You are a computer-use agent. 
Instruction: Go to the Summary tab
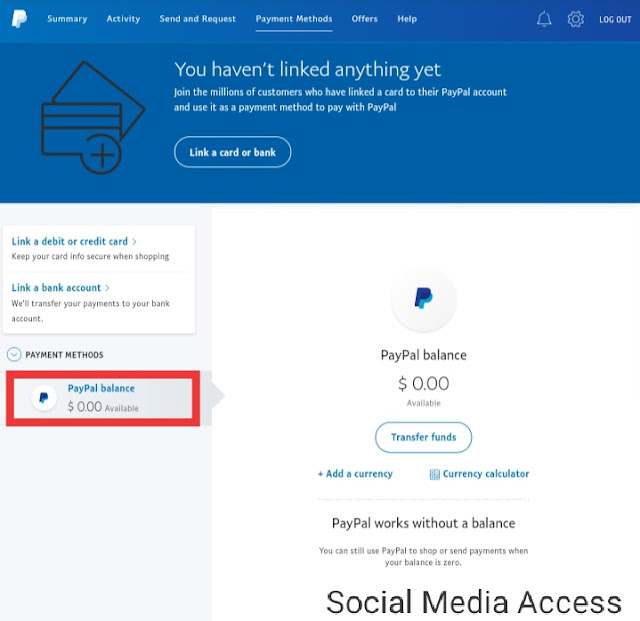67,19
